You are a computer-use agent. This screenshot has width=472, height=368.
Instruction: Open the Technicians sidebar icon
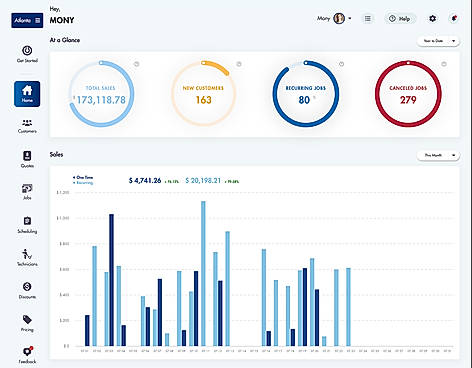(27, 254)
